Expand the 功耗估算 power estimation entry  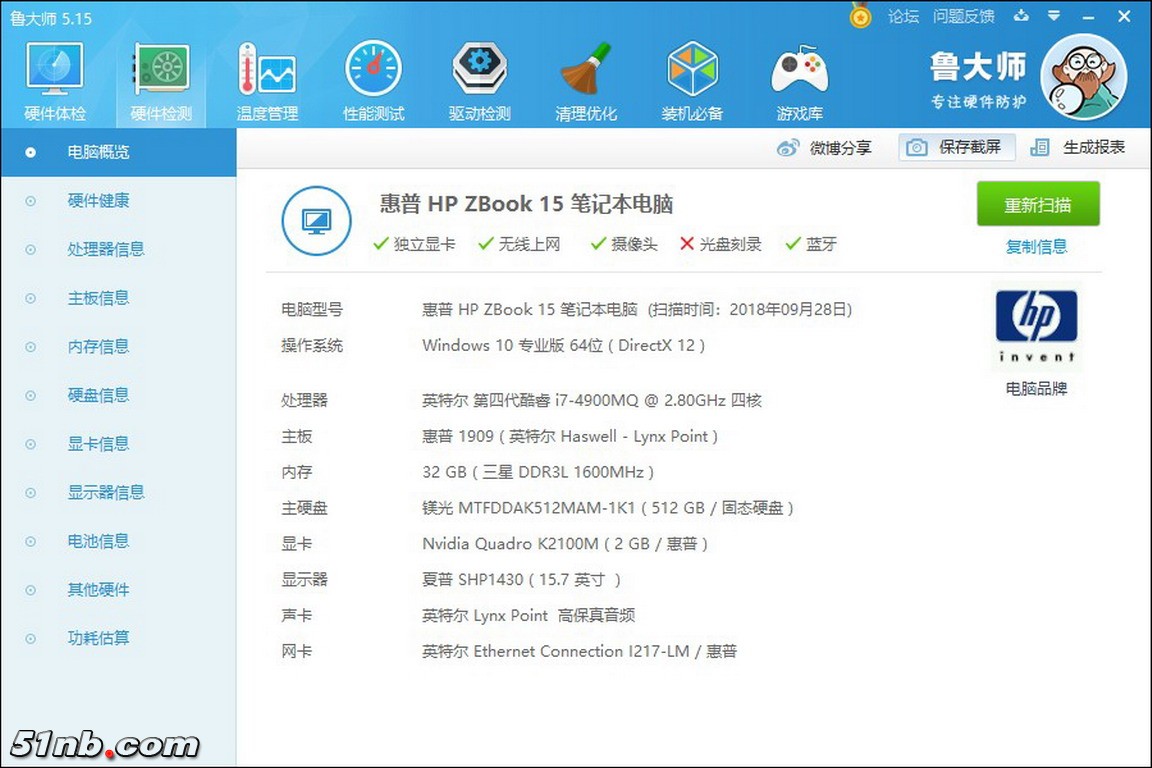coord(97,637)
